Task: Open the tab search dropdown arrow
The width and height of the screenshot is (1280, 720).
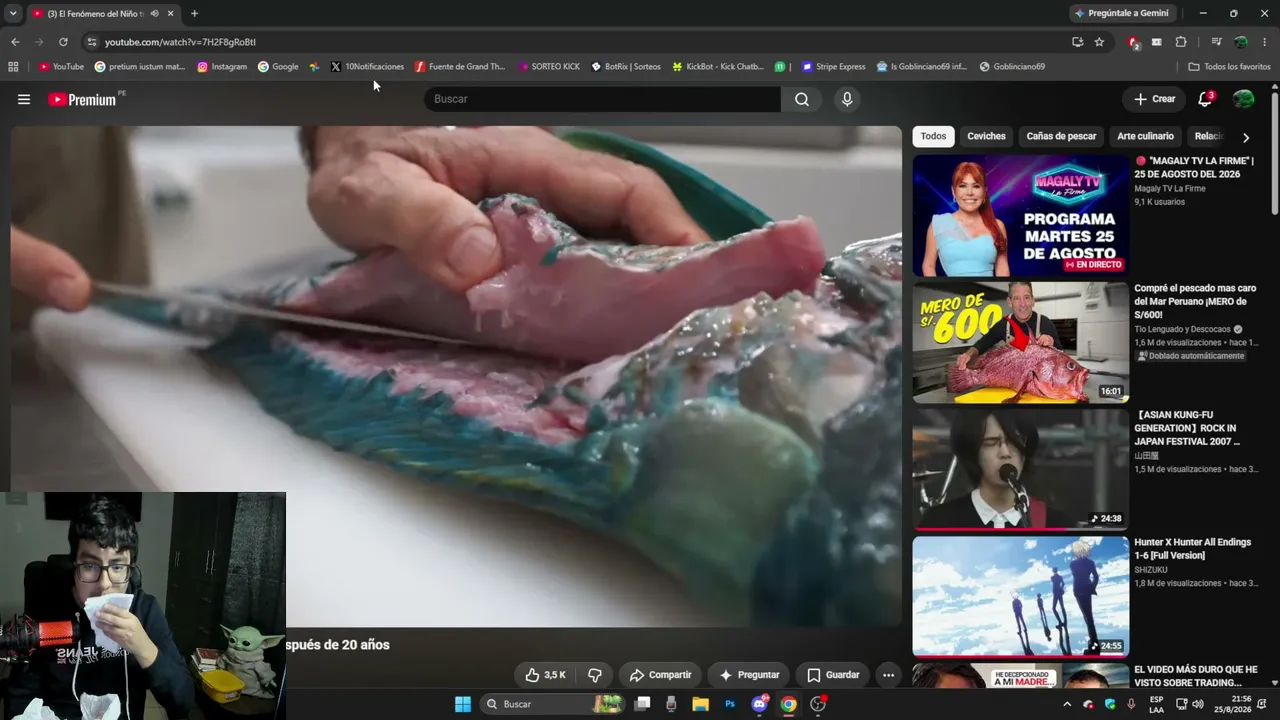Action: coord(13,13)
